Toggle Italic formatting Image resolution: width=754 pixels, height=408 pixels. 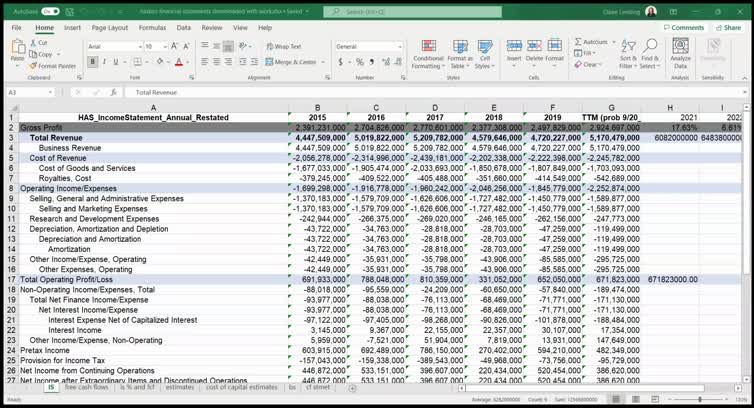(x=104, y=62)
